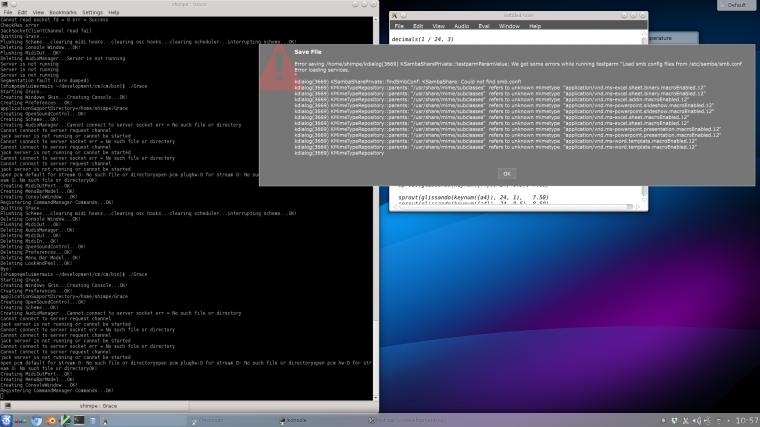Click the partially hidden 'perature' tab behind dialog
Image resolution: width=760 pixels, height=427 pixels.
tap(673, 38)
